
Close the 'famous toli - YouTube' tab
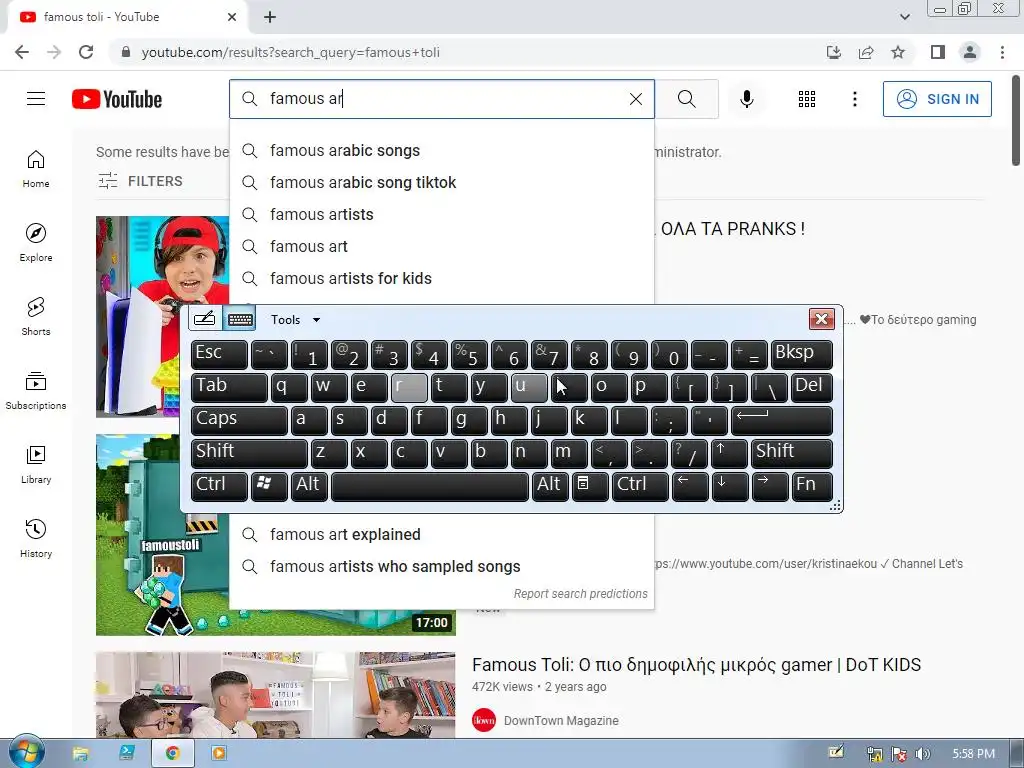pyautogui.click(x=232, y=17)
